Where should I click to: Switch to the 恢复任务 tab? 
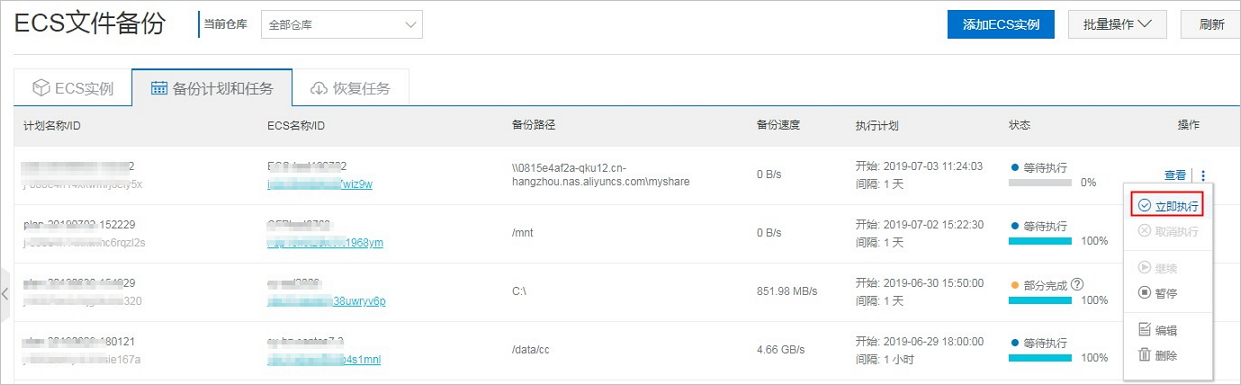(x=351, y=88)
